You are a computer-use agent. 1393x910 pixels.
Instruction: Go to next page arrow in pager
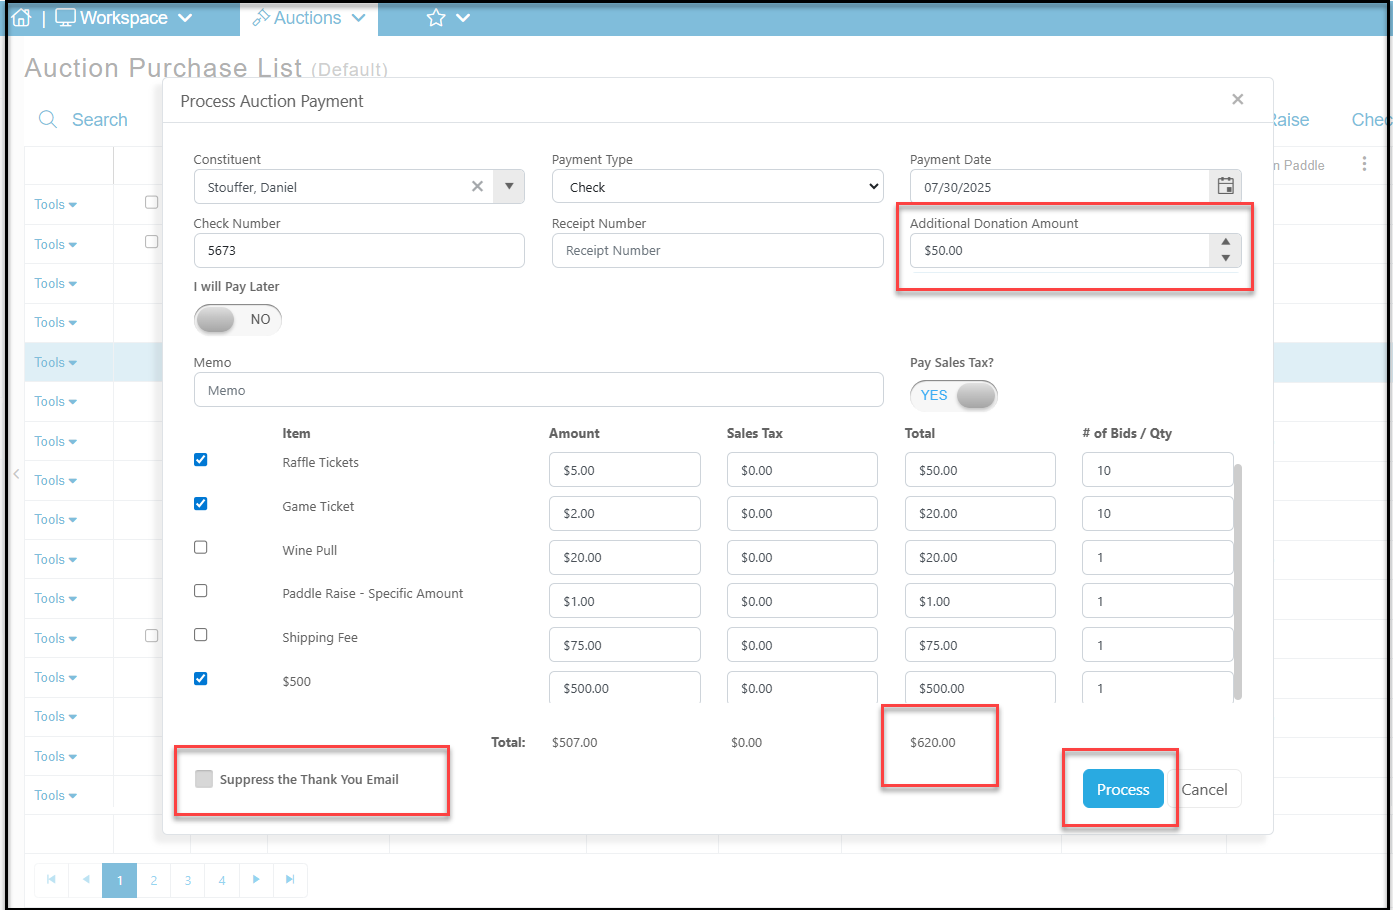click(256, 880)
